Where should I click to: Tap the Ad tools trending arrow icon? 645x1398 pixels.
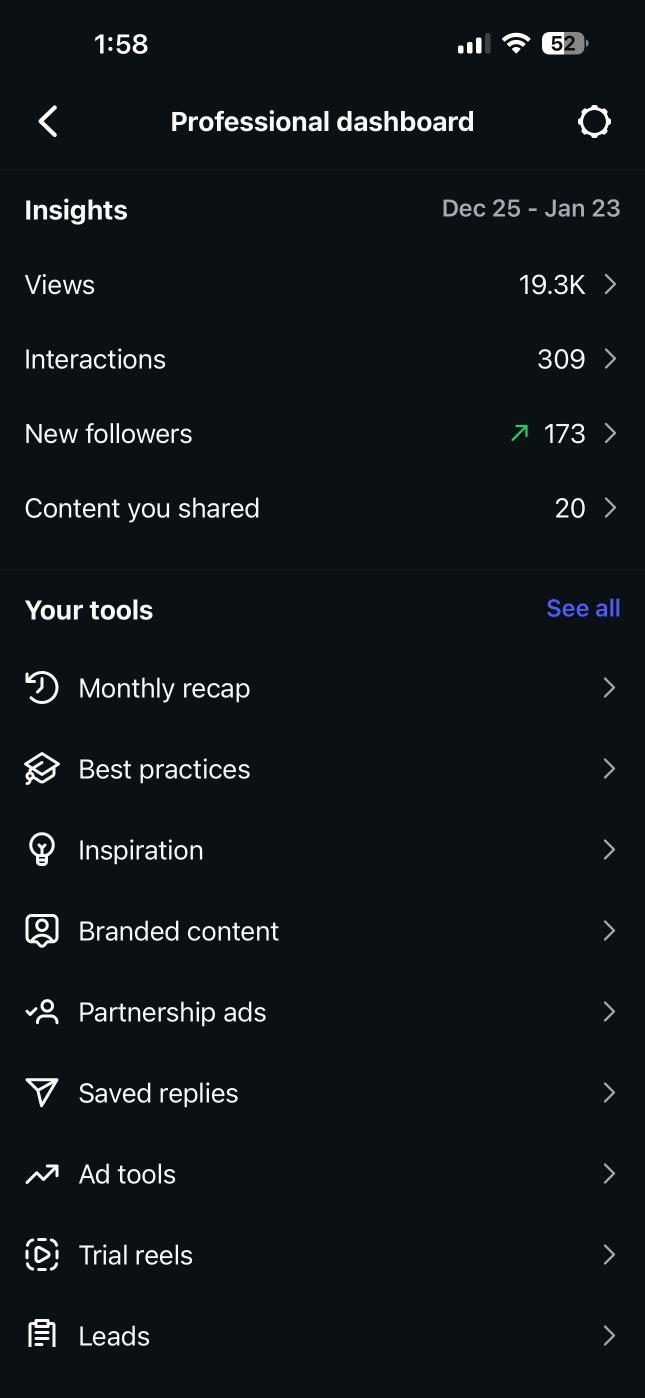(41, 1174)
